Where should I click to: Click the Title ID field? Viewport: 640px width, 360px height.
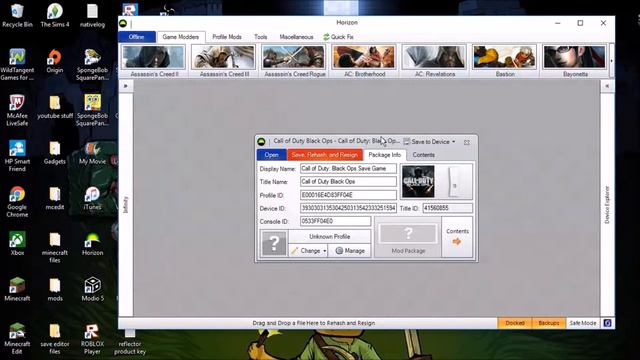point(447,208)
